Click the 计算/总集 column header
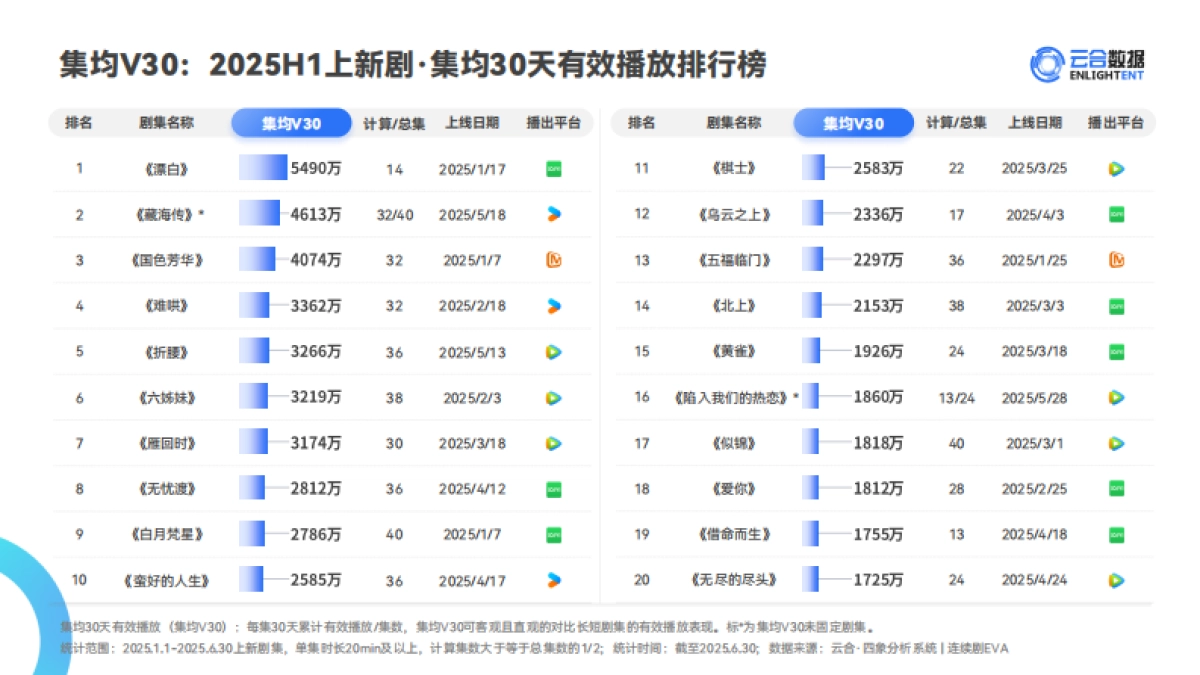This screenshot has height=675, width=1200. pos(393,122)
